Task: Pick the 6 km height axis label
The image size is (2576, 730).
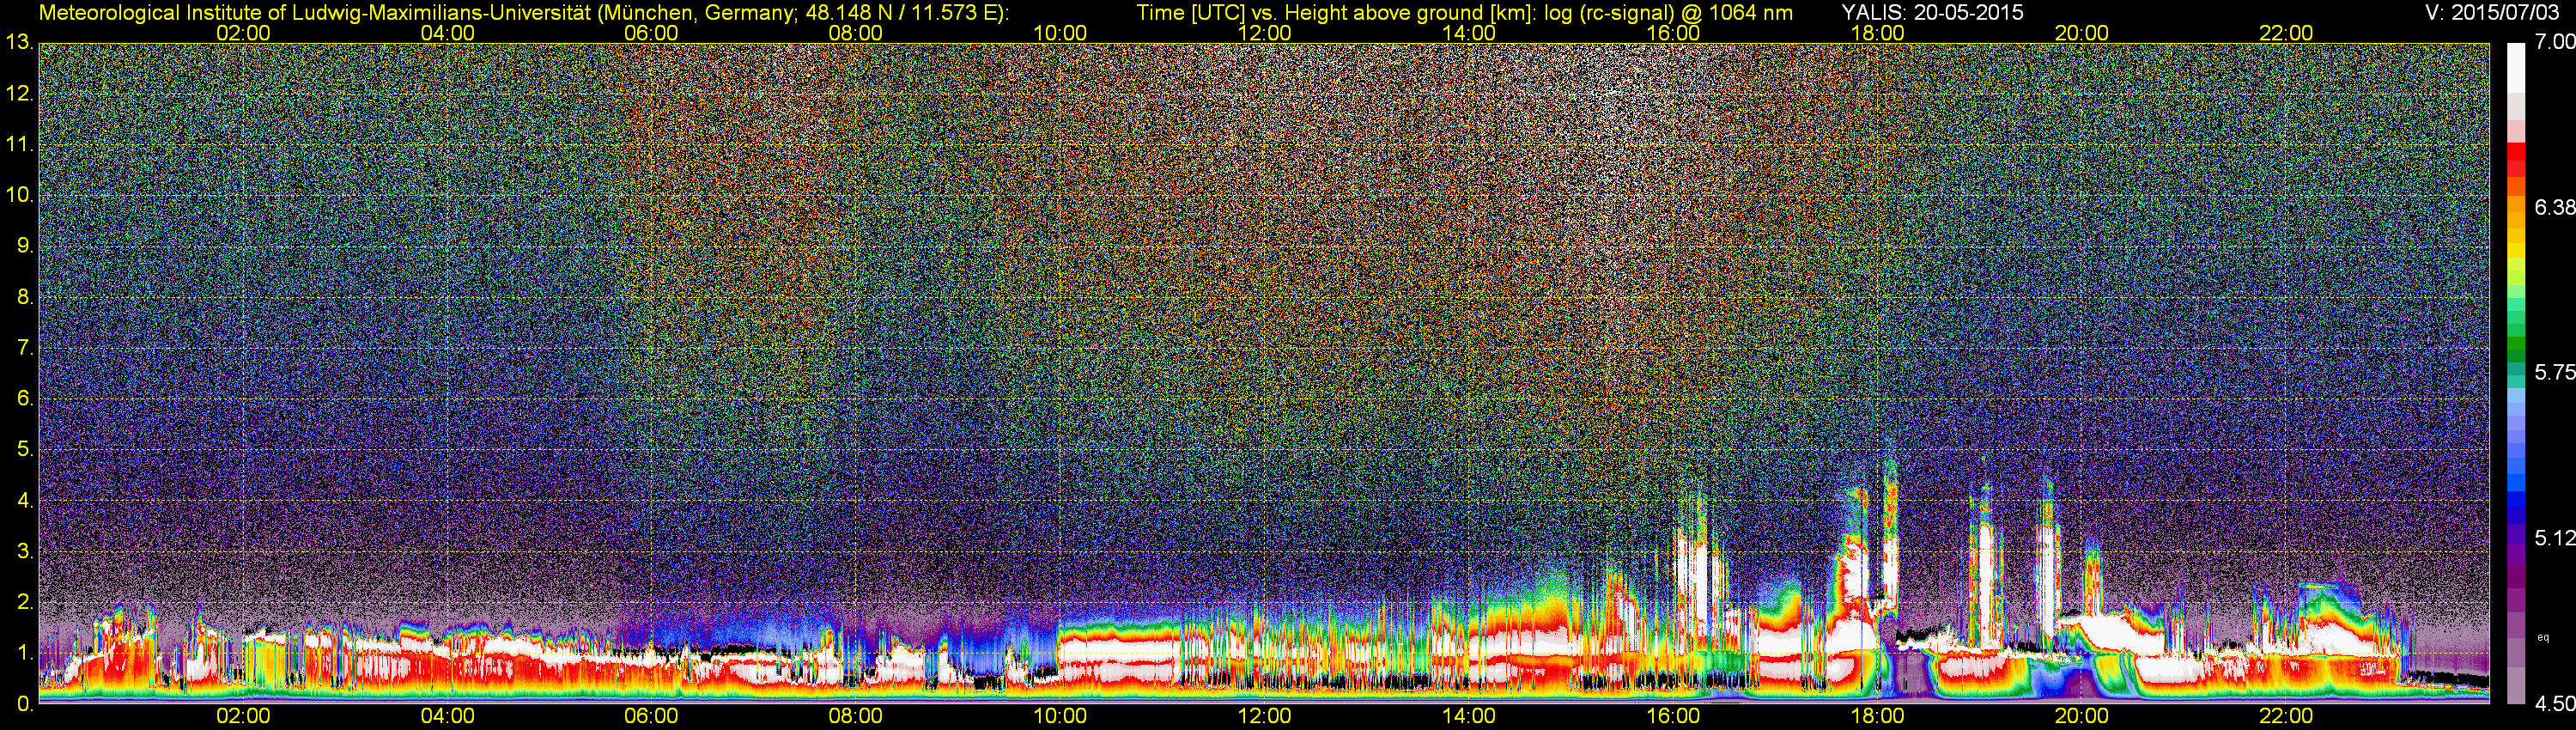Action: 24,399
